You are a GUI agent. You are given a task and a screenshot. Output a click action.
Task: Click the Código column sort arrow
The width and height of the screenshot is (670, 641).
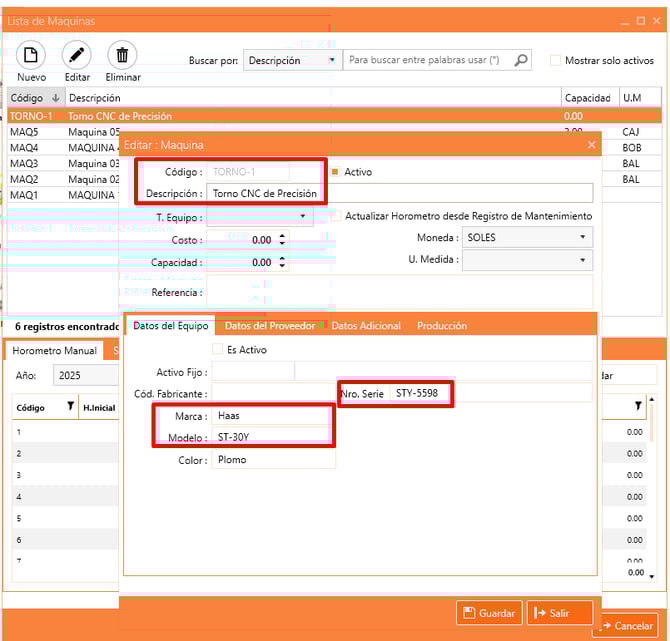pos(55,98)
